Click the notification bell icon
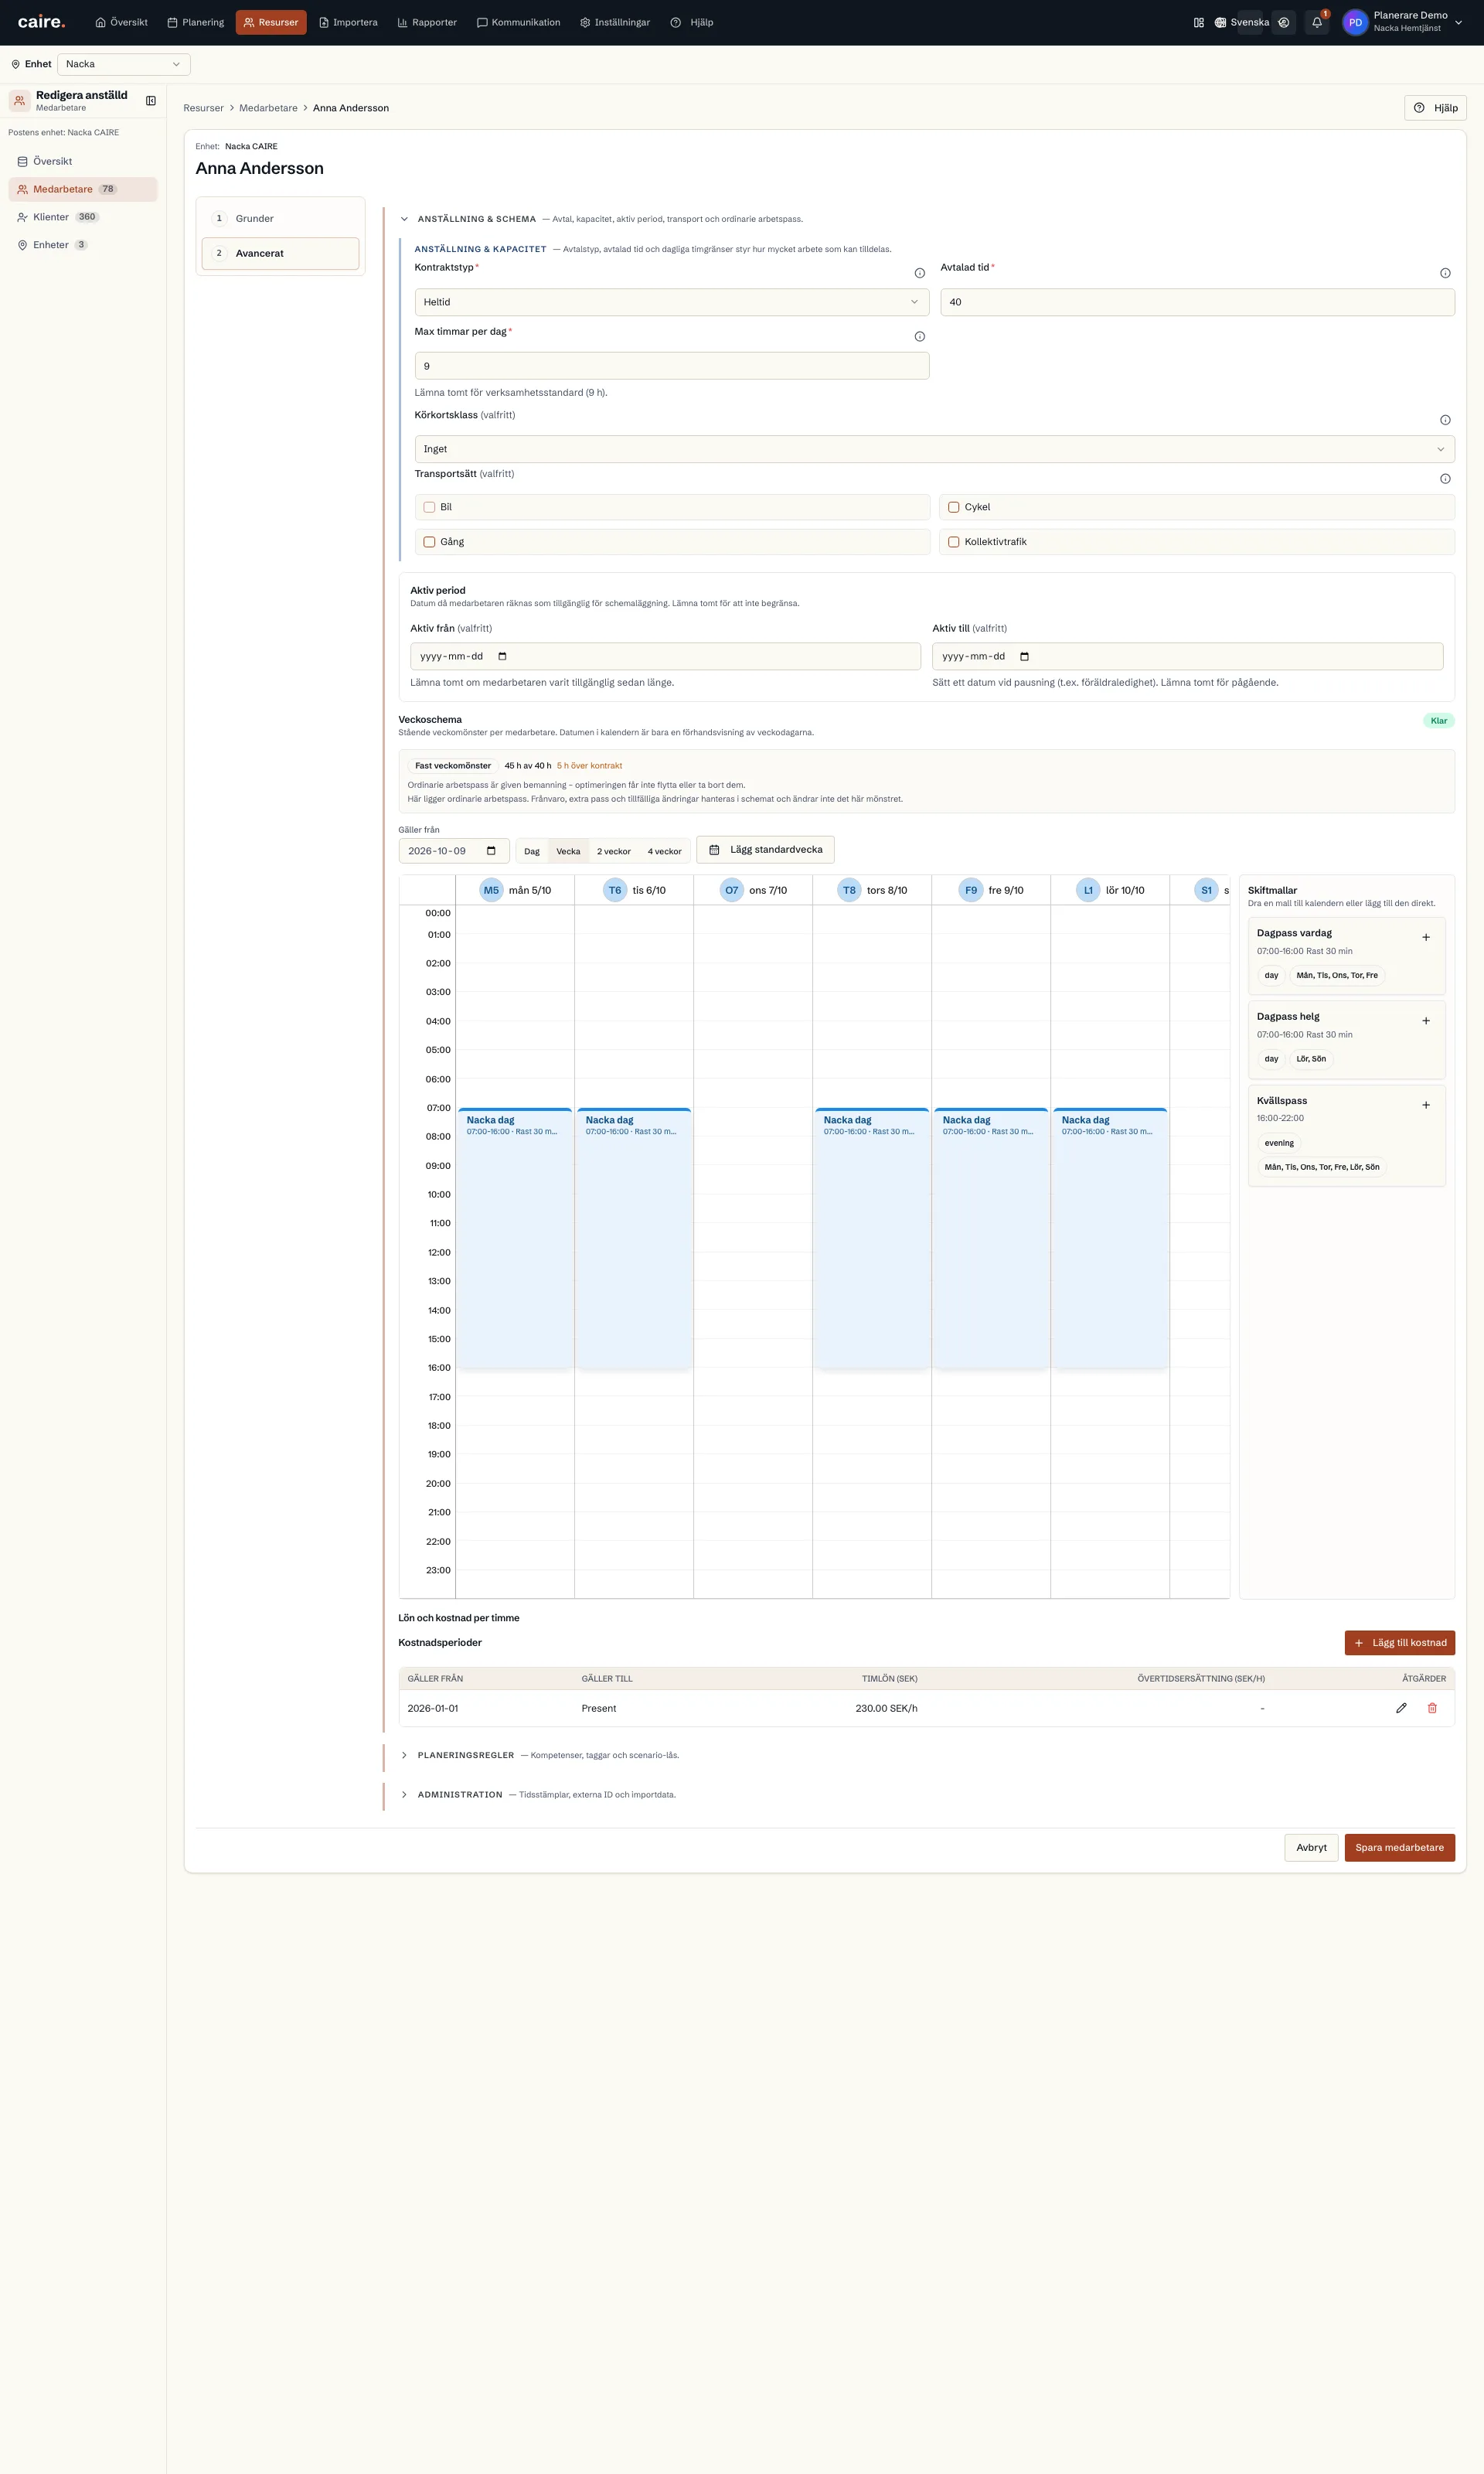The image size is (1484, 2474). [1317, 22]
